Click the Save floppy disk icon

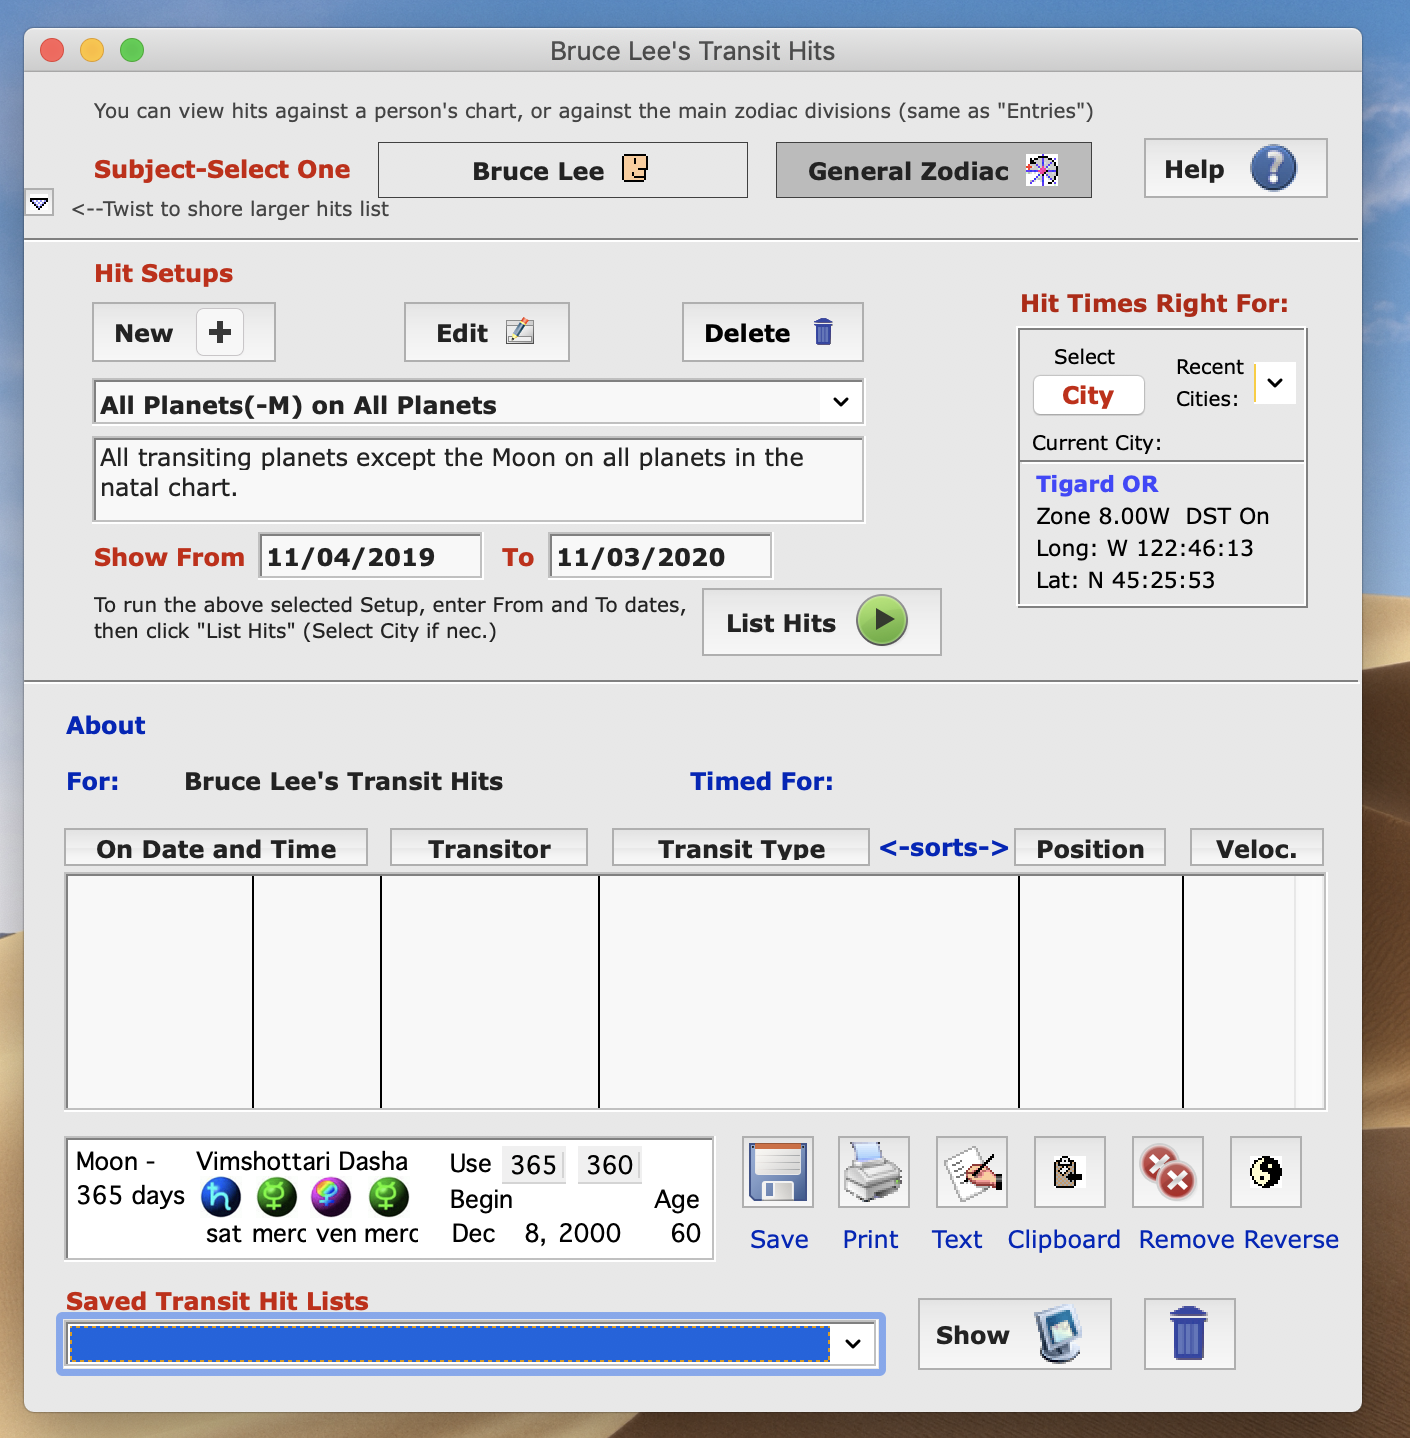(778, 1172)
